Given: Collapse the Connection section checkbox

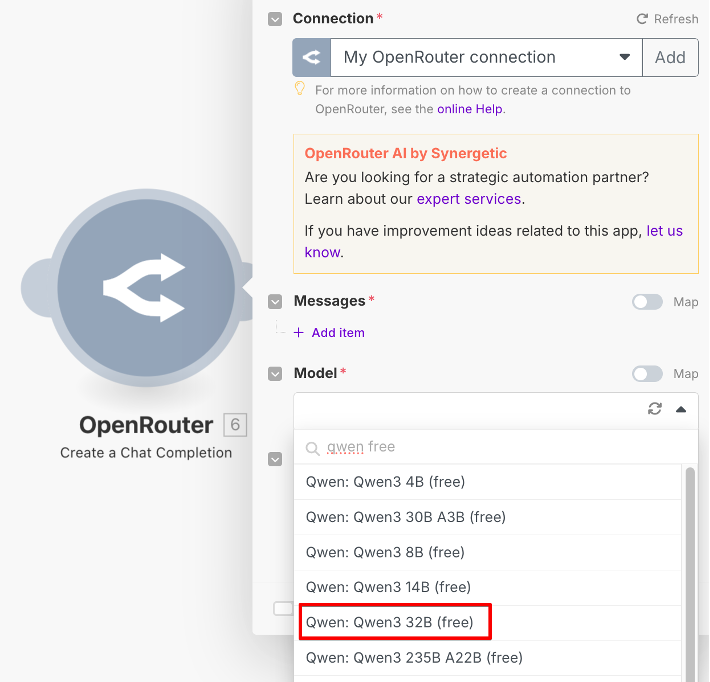Looking at the screenshot, I should (x=275, y=19).
